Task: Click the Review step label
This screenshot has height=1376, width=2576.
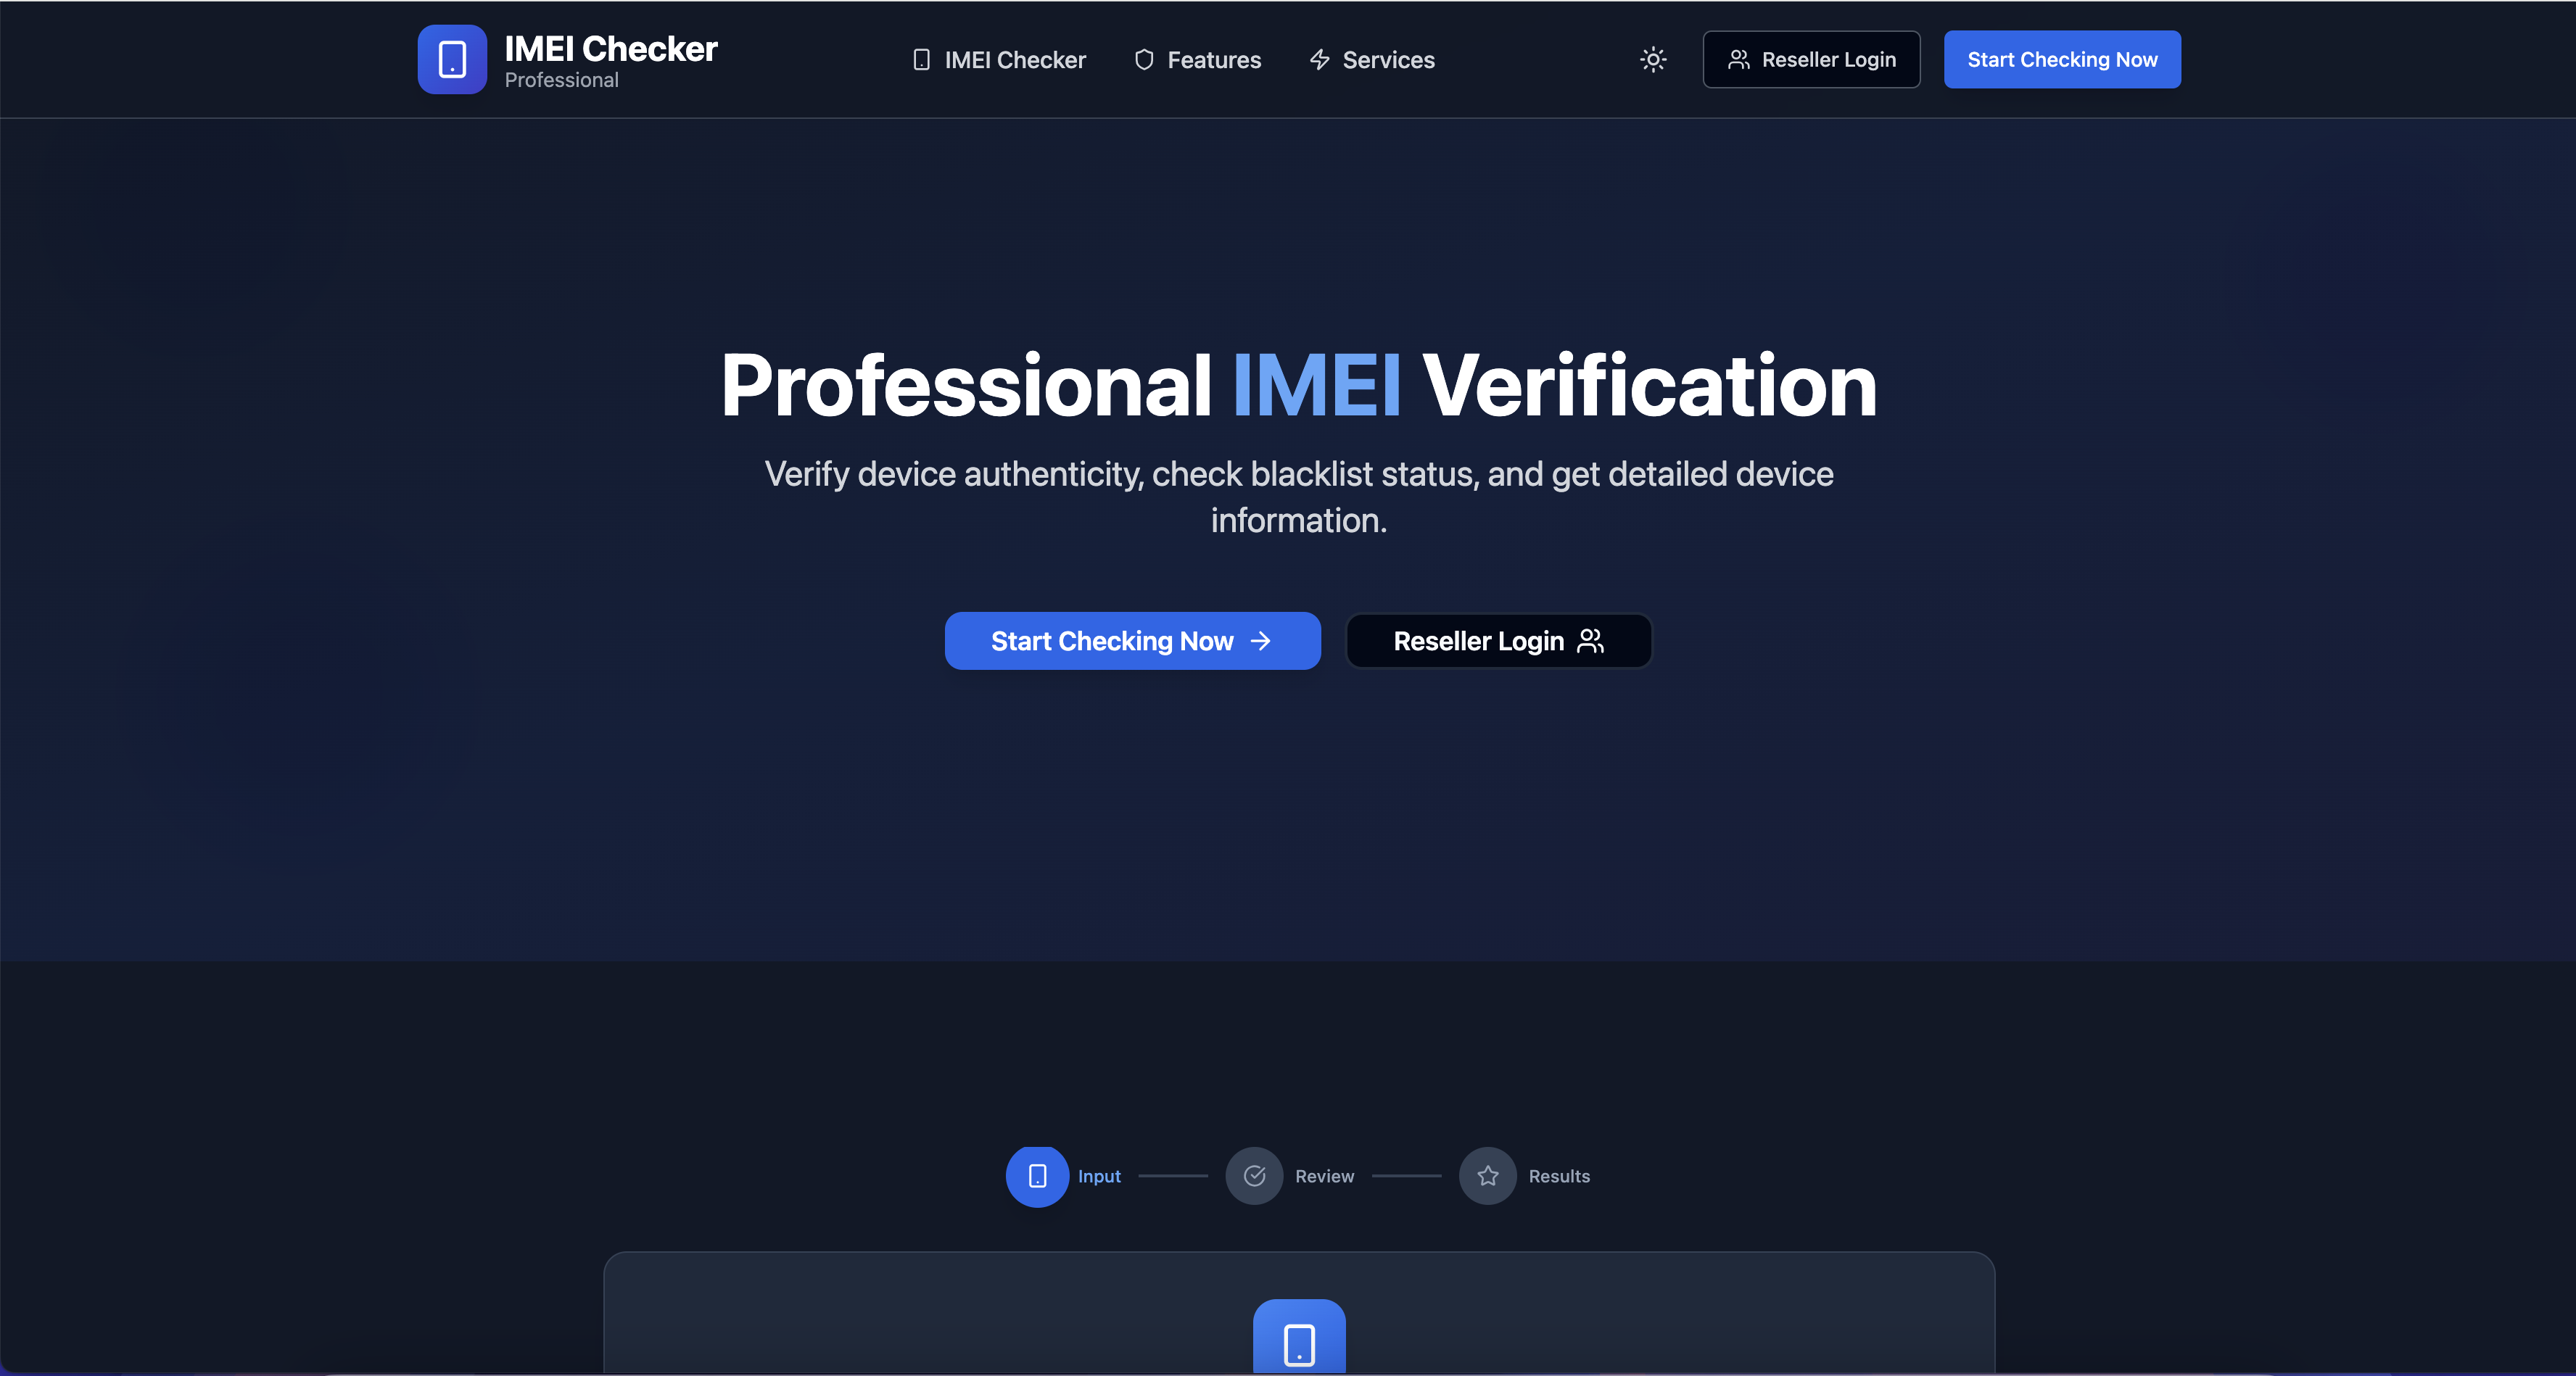Action: (1324, 1177)
